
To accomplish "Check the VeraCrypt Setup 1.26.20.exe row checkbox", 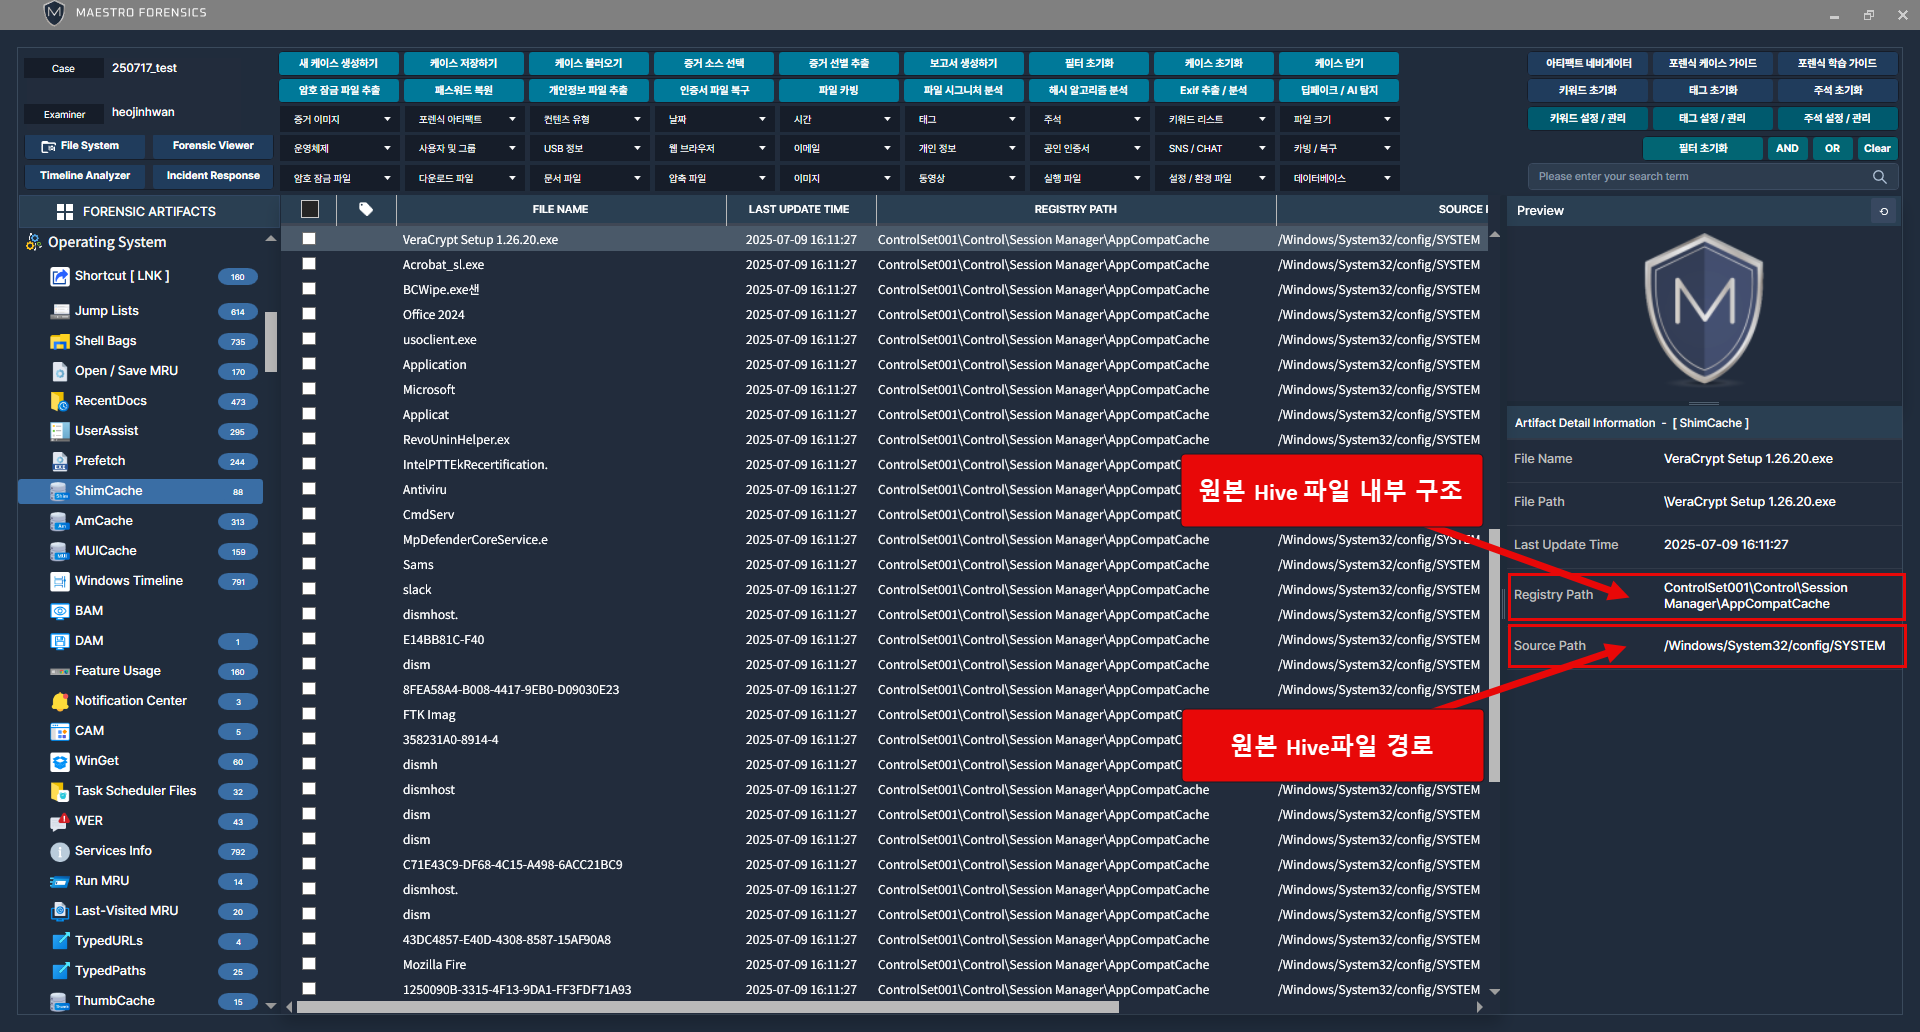I will point(309,239).
